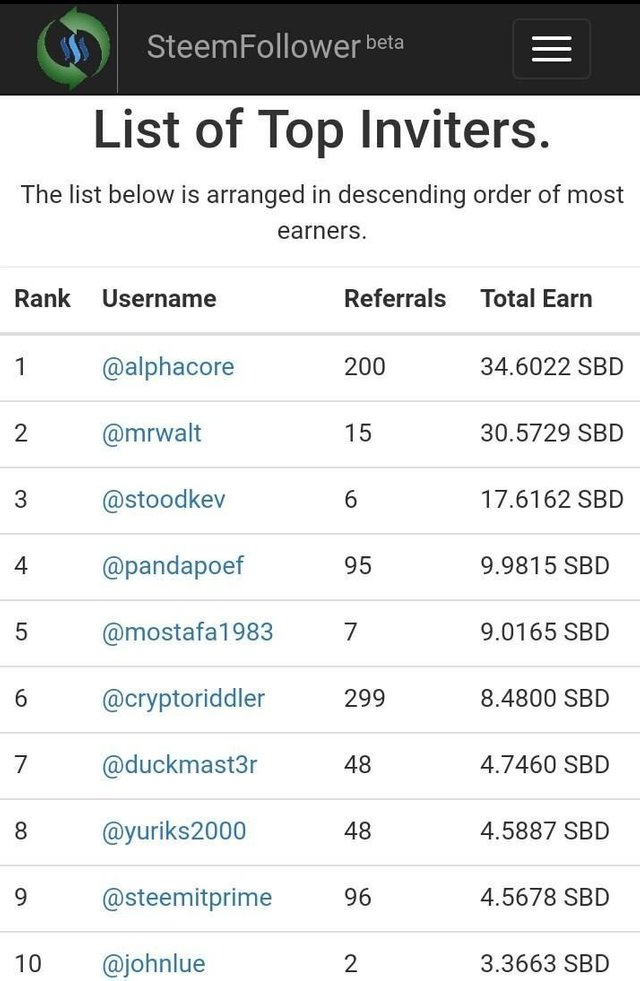Go to @steemitprime profile
The height and width of the screenshot is (981, 640).
186,897
